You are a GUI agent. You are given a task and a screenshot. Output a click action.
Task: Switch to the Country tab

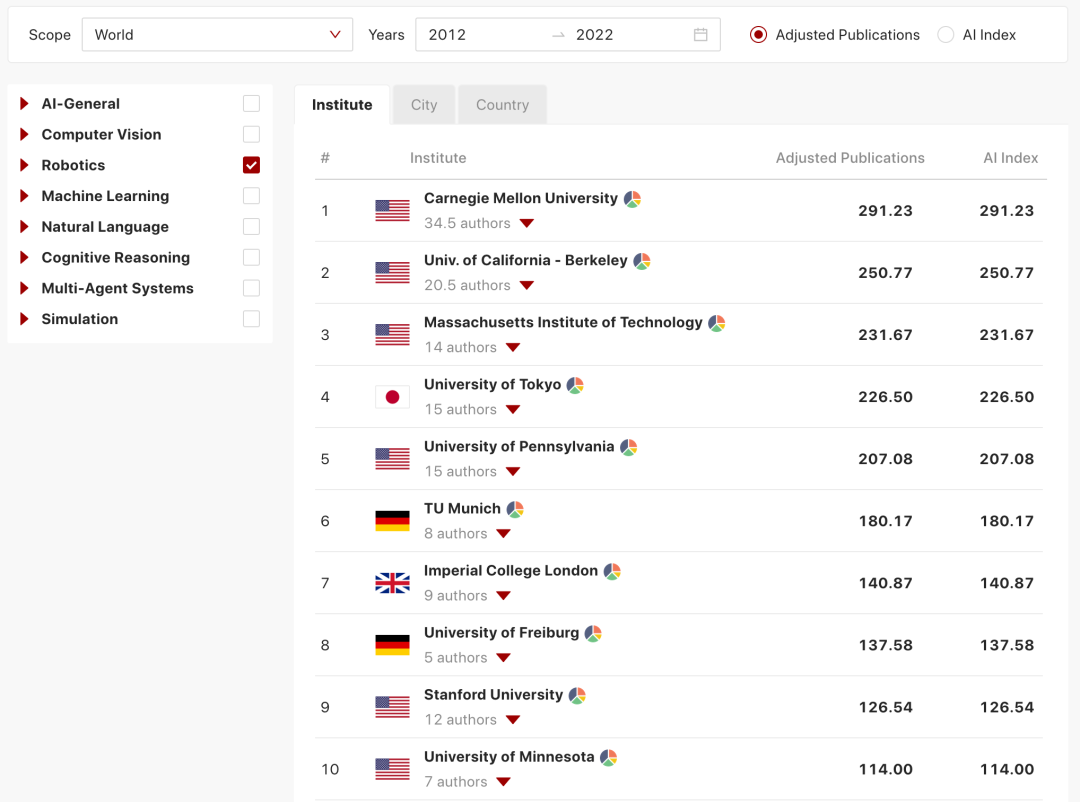[x=502, y=105]
